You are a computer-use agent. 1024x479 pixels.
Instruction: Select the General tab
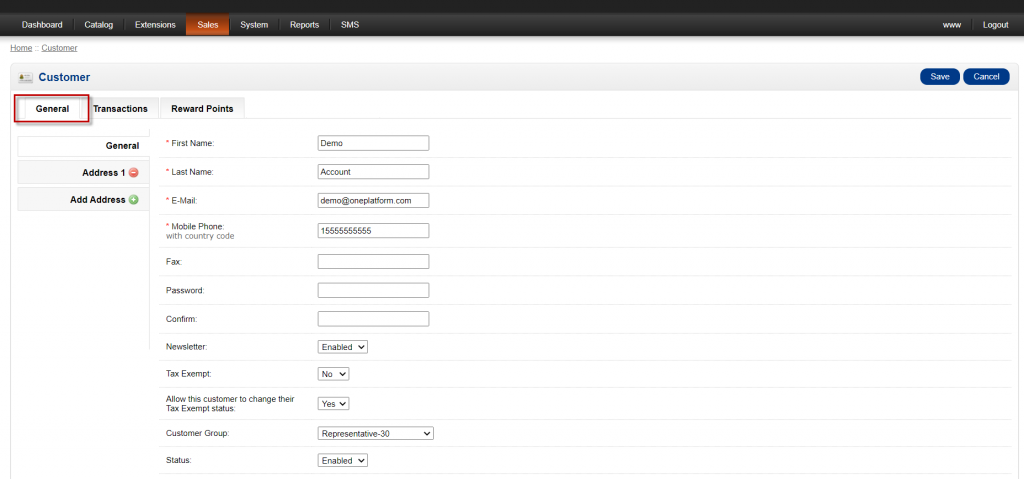click(52, 109)
